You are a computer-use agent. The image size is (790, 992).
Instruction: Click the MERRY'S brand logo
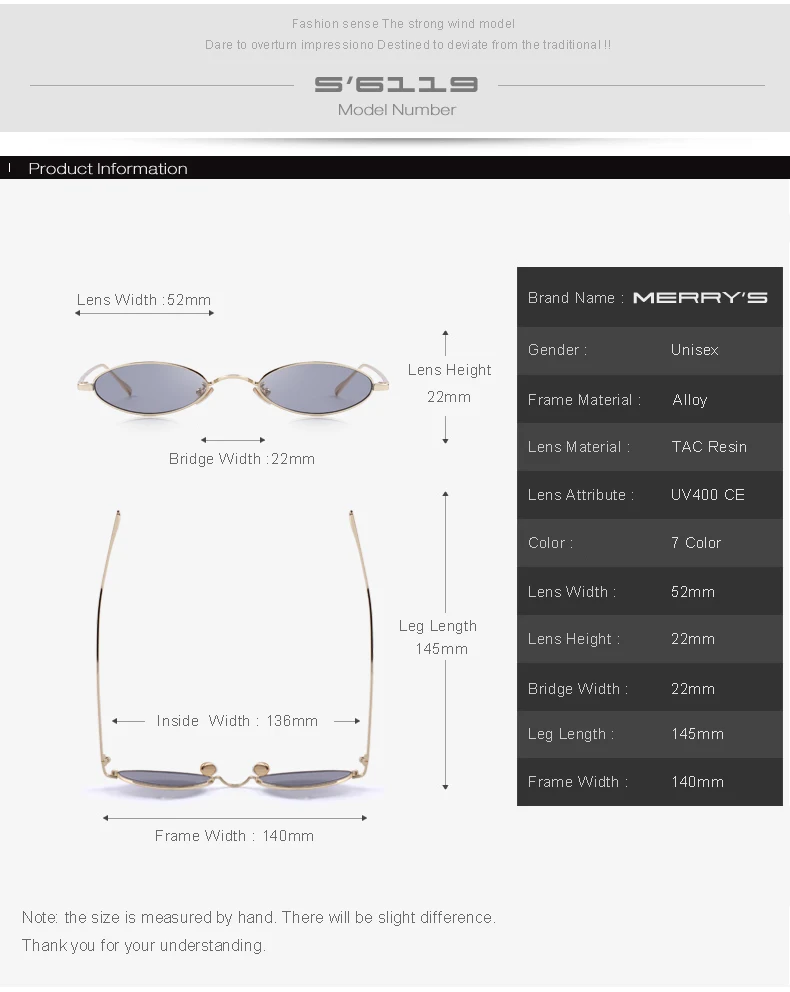pos(700,297)
